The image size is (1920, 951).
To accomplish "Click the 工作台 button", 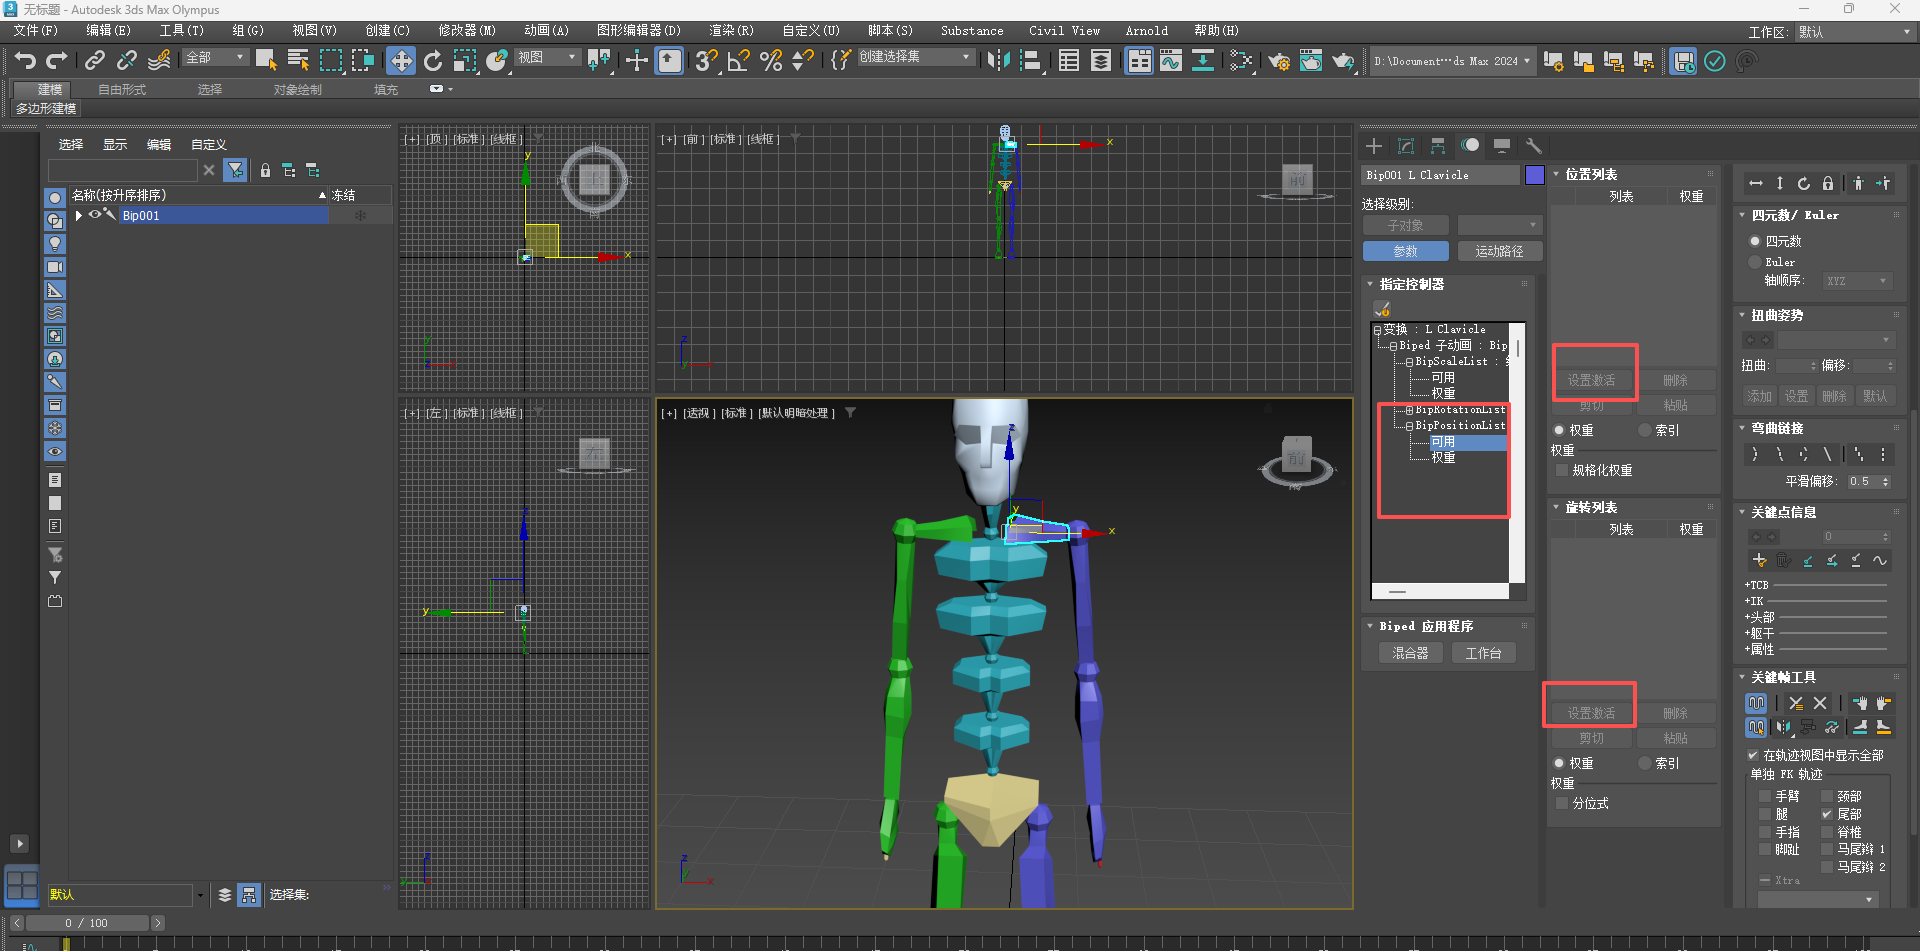I will (x=1483, y=653).
